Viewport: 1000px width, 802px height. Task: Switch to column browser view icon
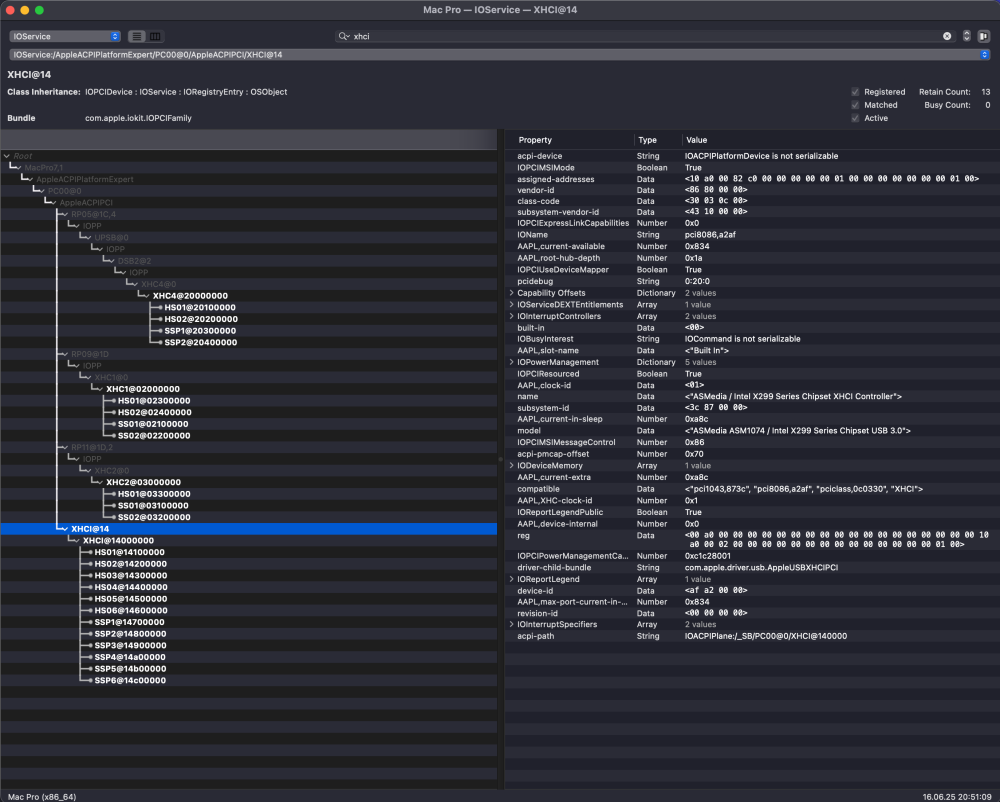tap(155, 36)
